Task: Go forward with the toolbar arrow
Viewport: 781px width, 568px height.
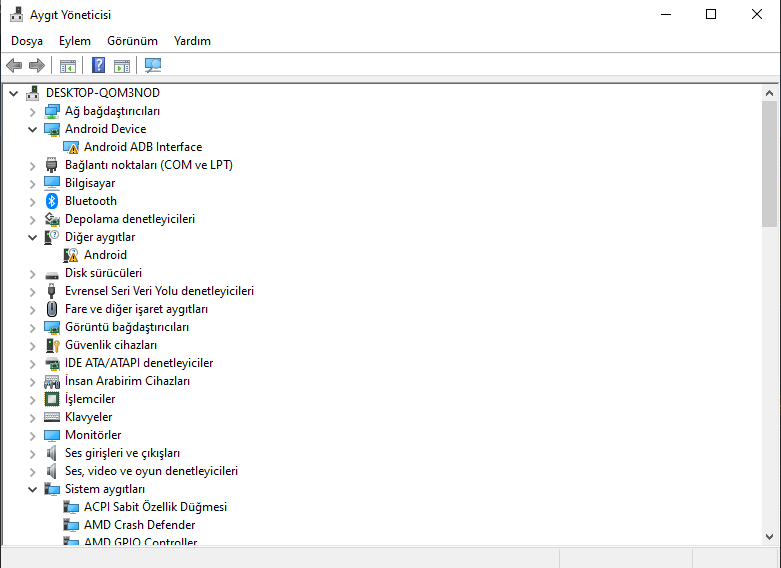Action: click(x=37, y=65)
